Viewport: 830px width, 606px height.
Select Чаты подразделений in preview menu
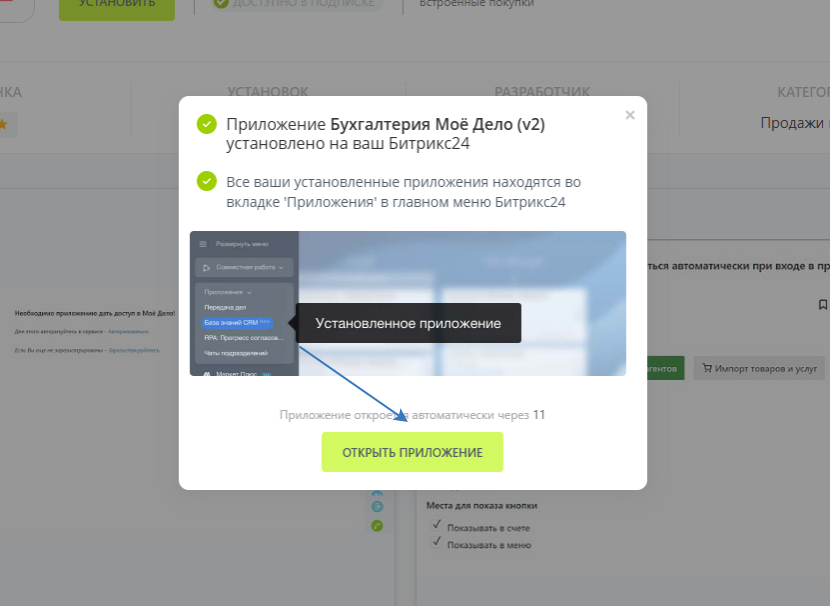pyautogui.click(x=236, y=353)
